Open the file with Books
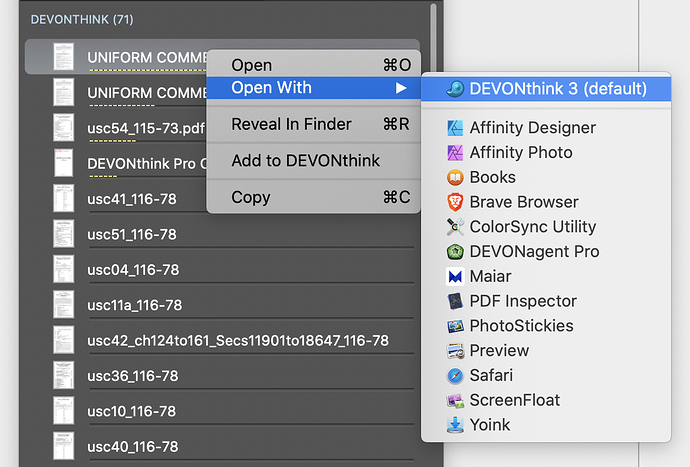The width and height of the screenshot is (690, 467). (x=546, y=177)
